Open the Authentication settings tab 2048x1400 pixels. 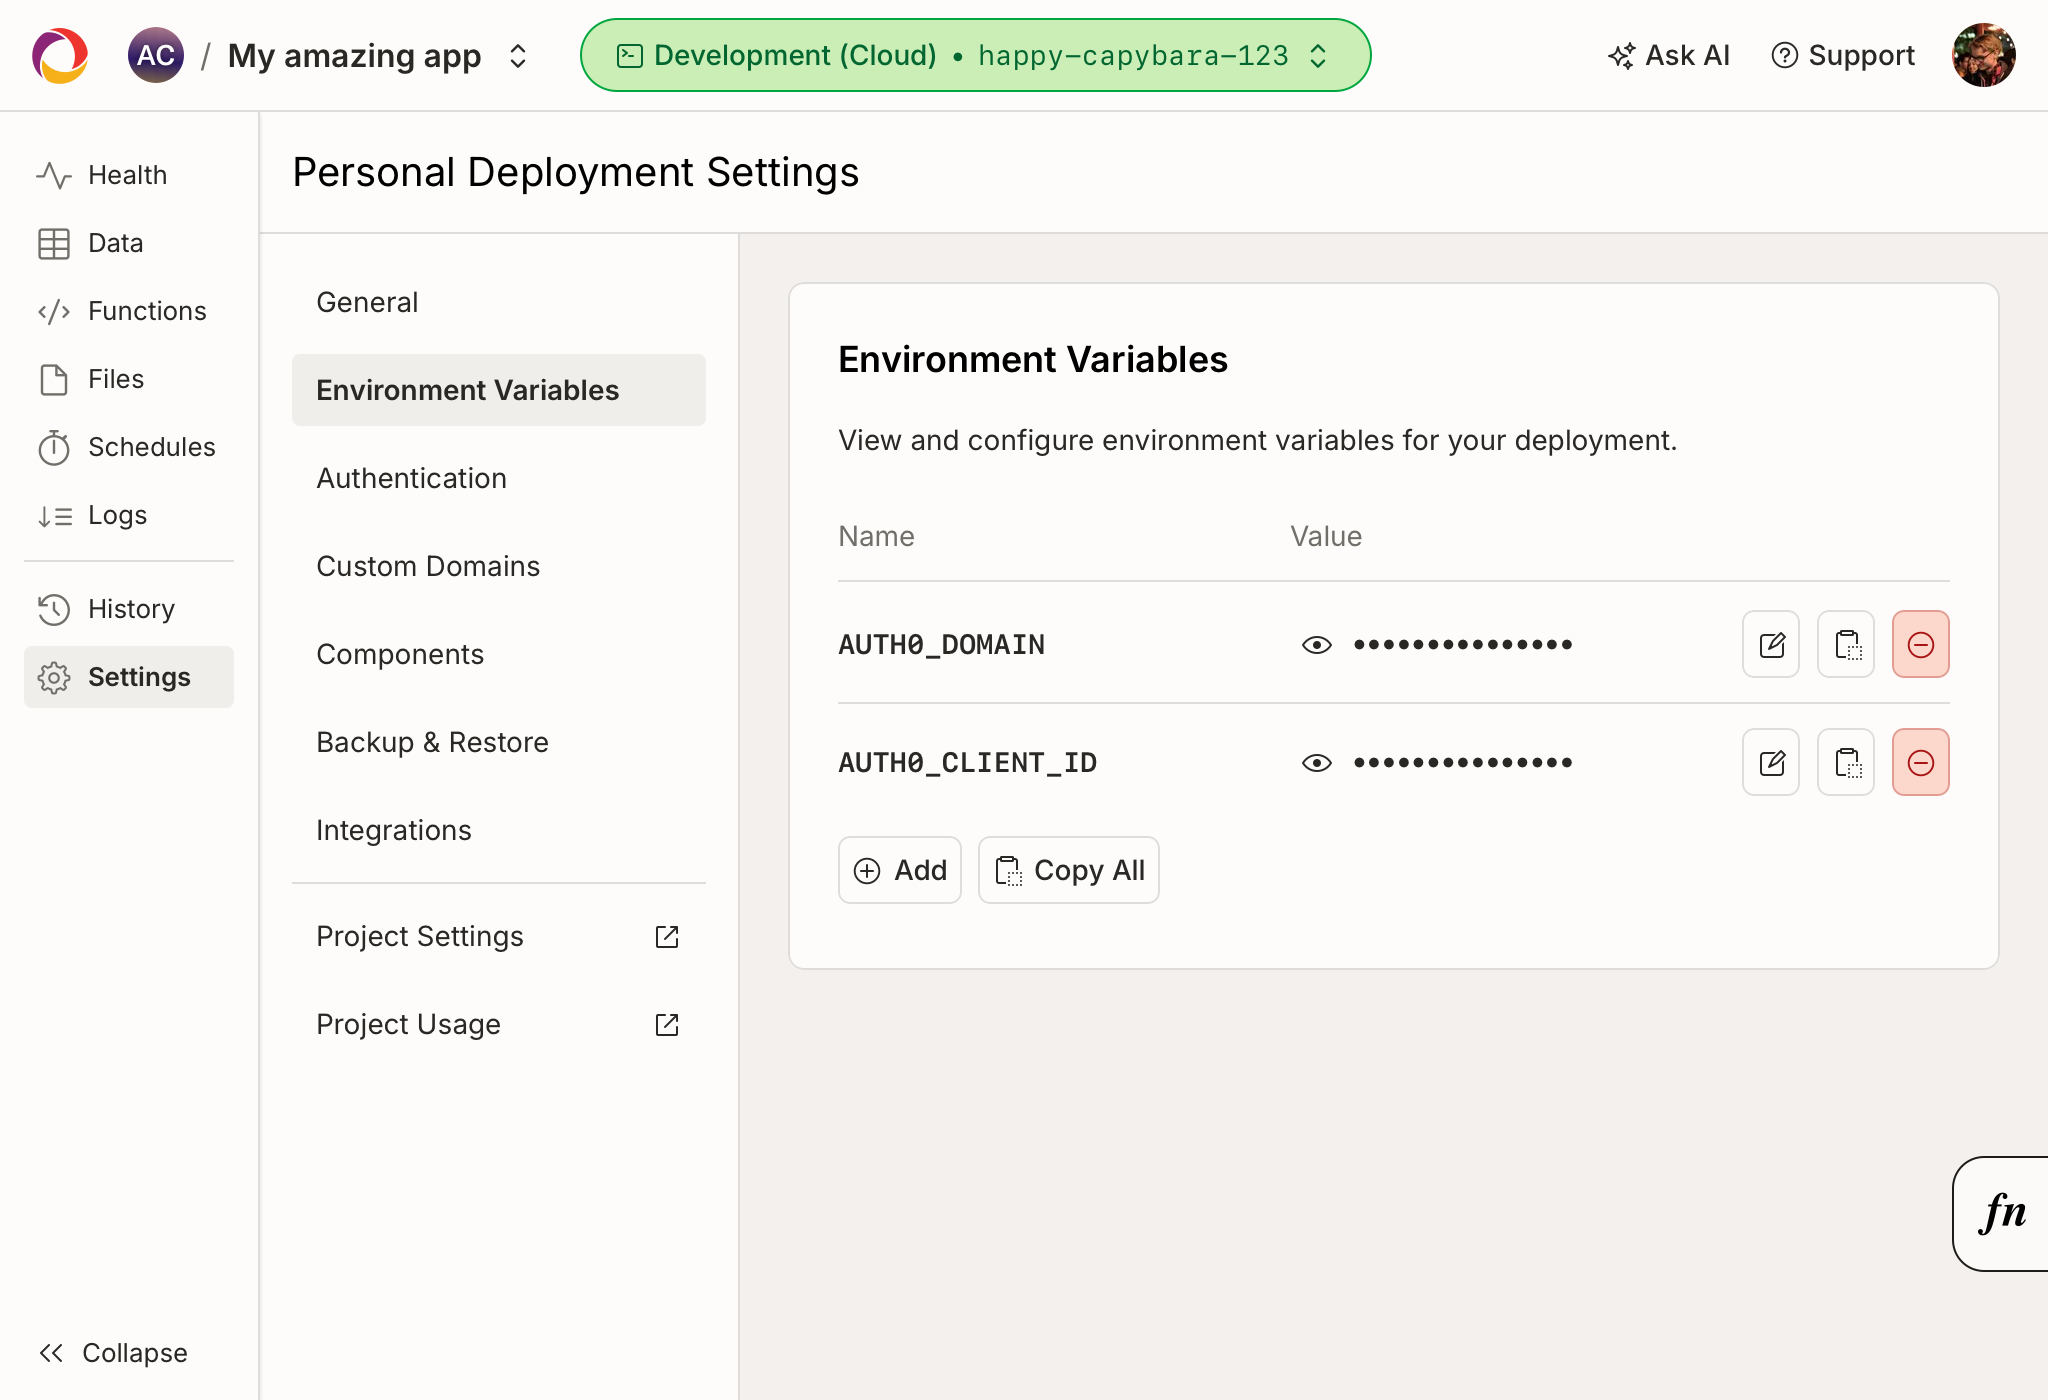coord(498,478)
